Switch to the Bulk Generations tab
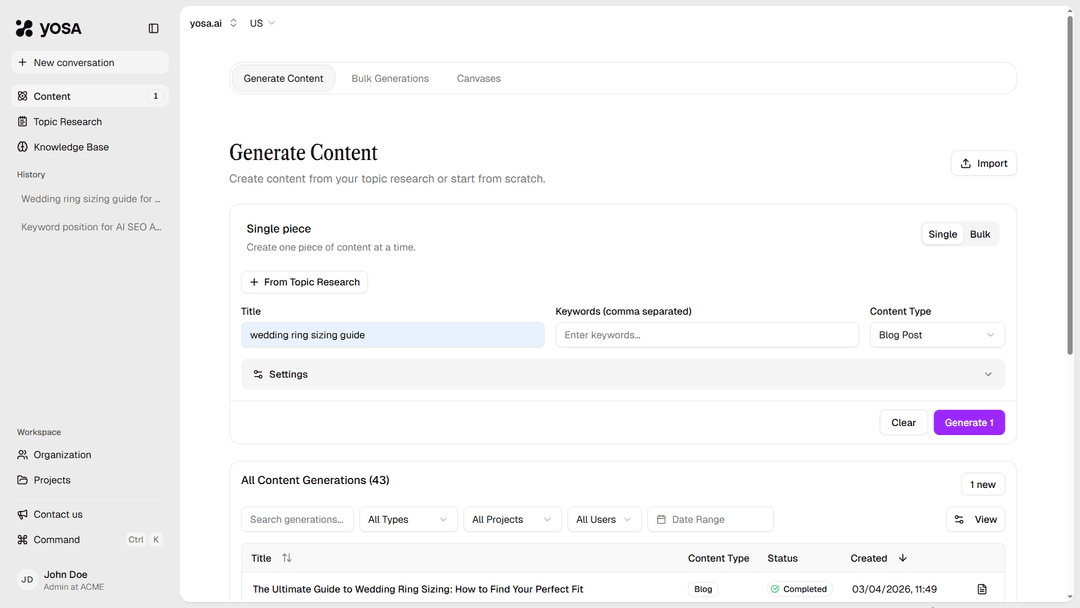This screenshot has width=1080, height=608. (x=390, y=78)
